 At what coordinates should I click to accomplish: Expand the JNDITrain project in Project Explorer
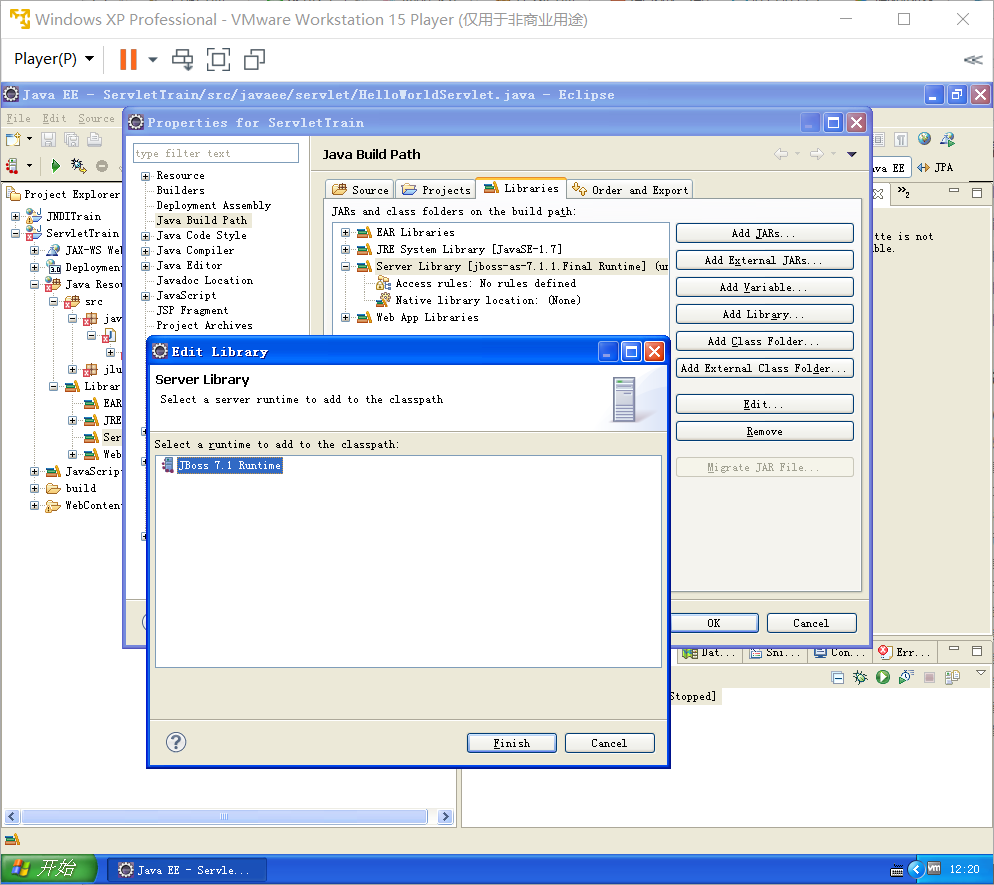click(14, 216)
